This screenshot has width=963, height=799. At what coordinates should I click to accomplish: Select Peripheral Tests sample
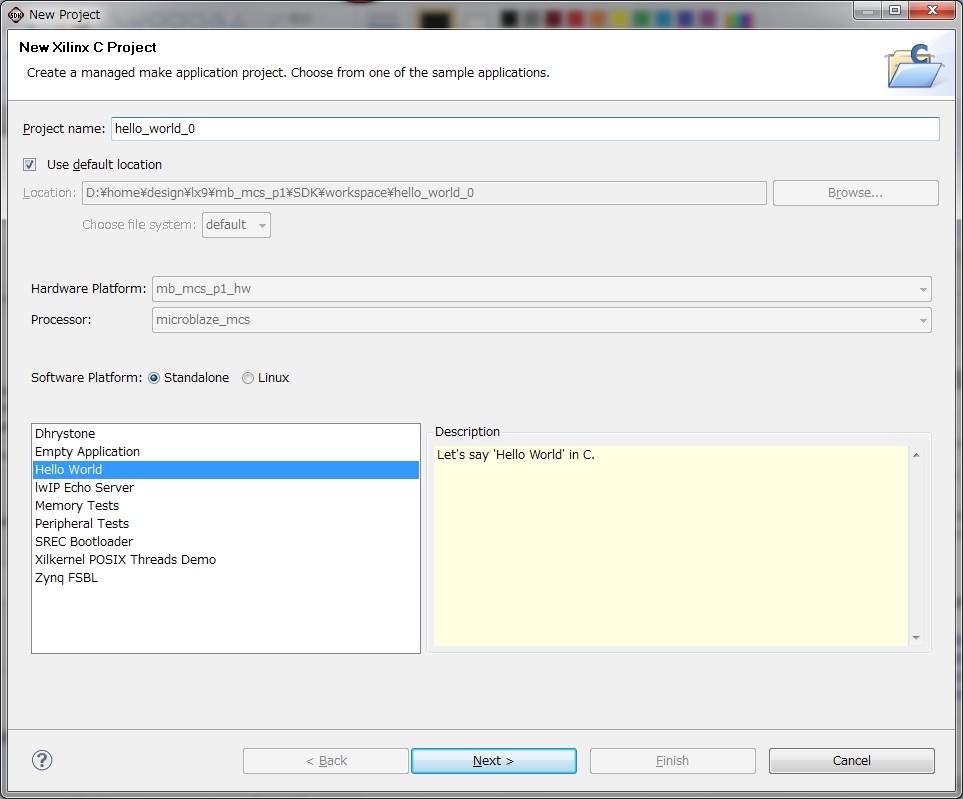coord(225,524)
